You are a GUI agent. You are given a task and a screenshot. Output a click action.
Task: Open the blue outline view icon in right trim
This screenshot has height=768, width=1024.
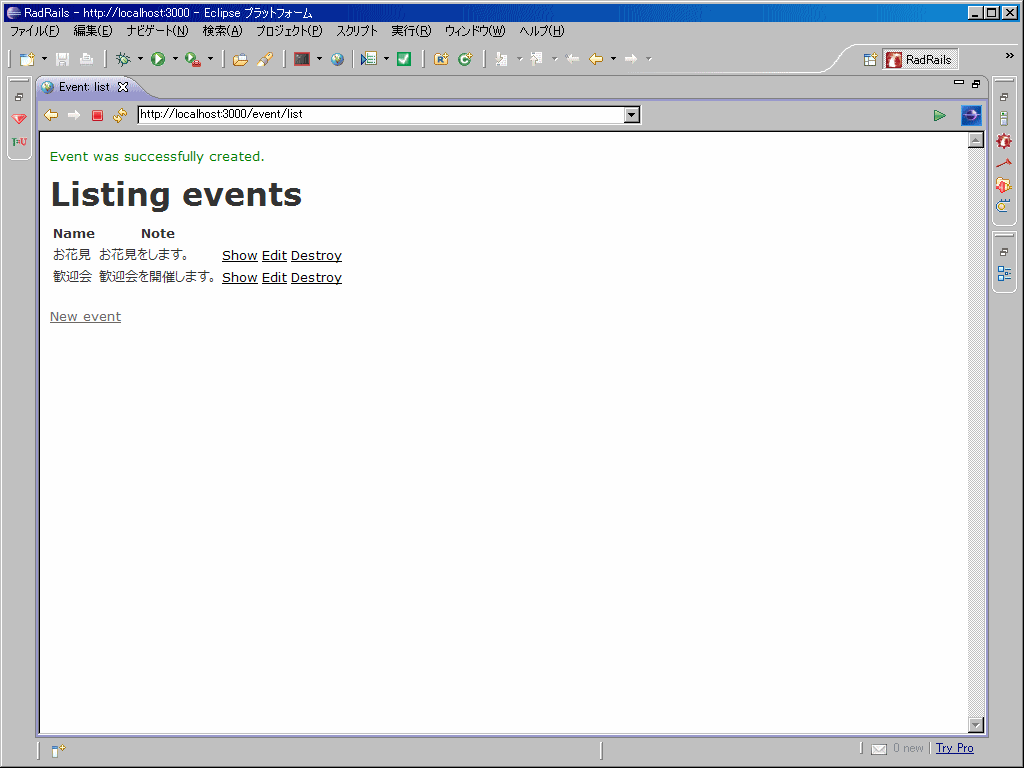tap(1004, 274)
